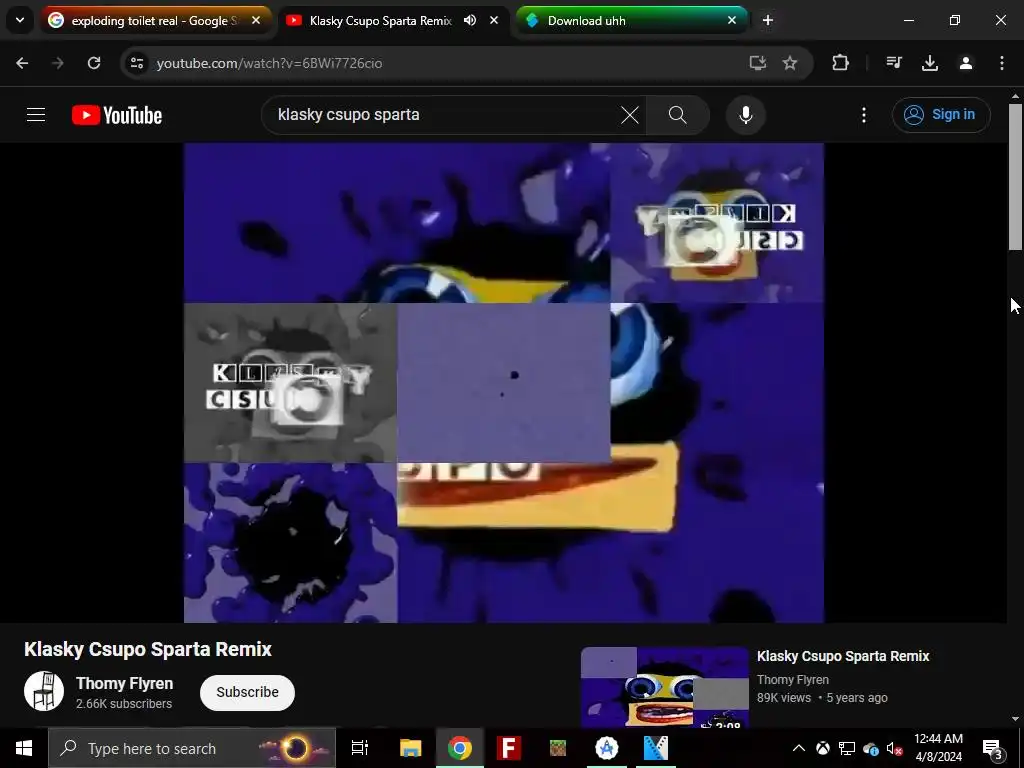Click the YouTube search magnifier button
Viewport: 1024px width, 768px height.
tap(677, 115)
